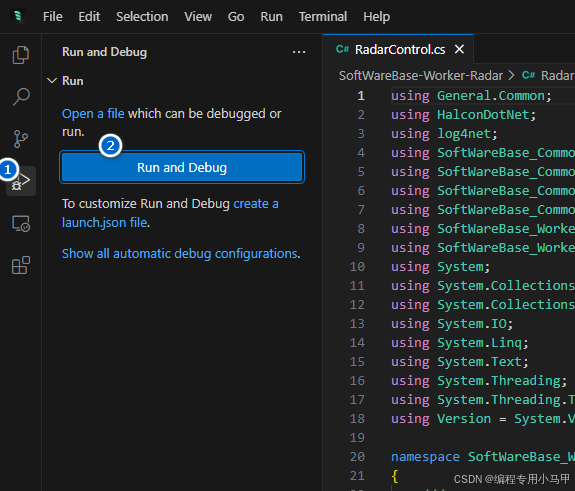Click line number 19 in the gutter

pos(357,437)
